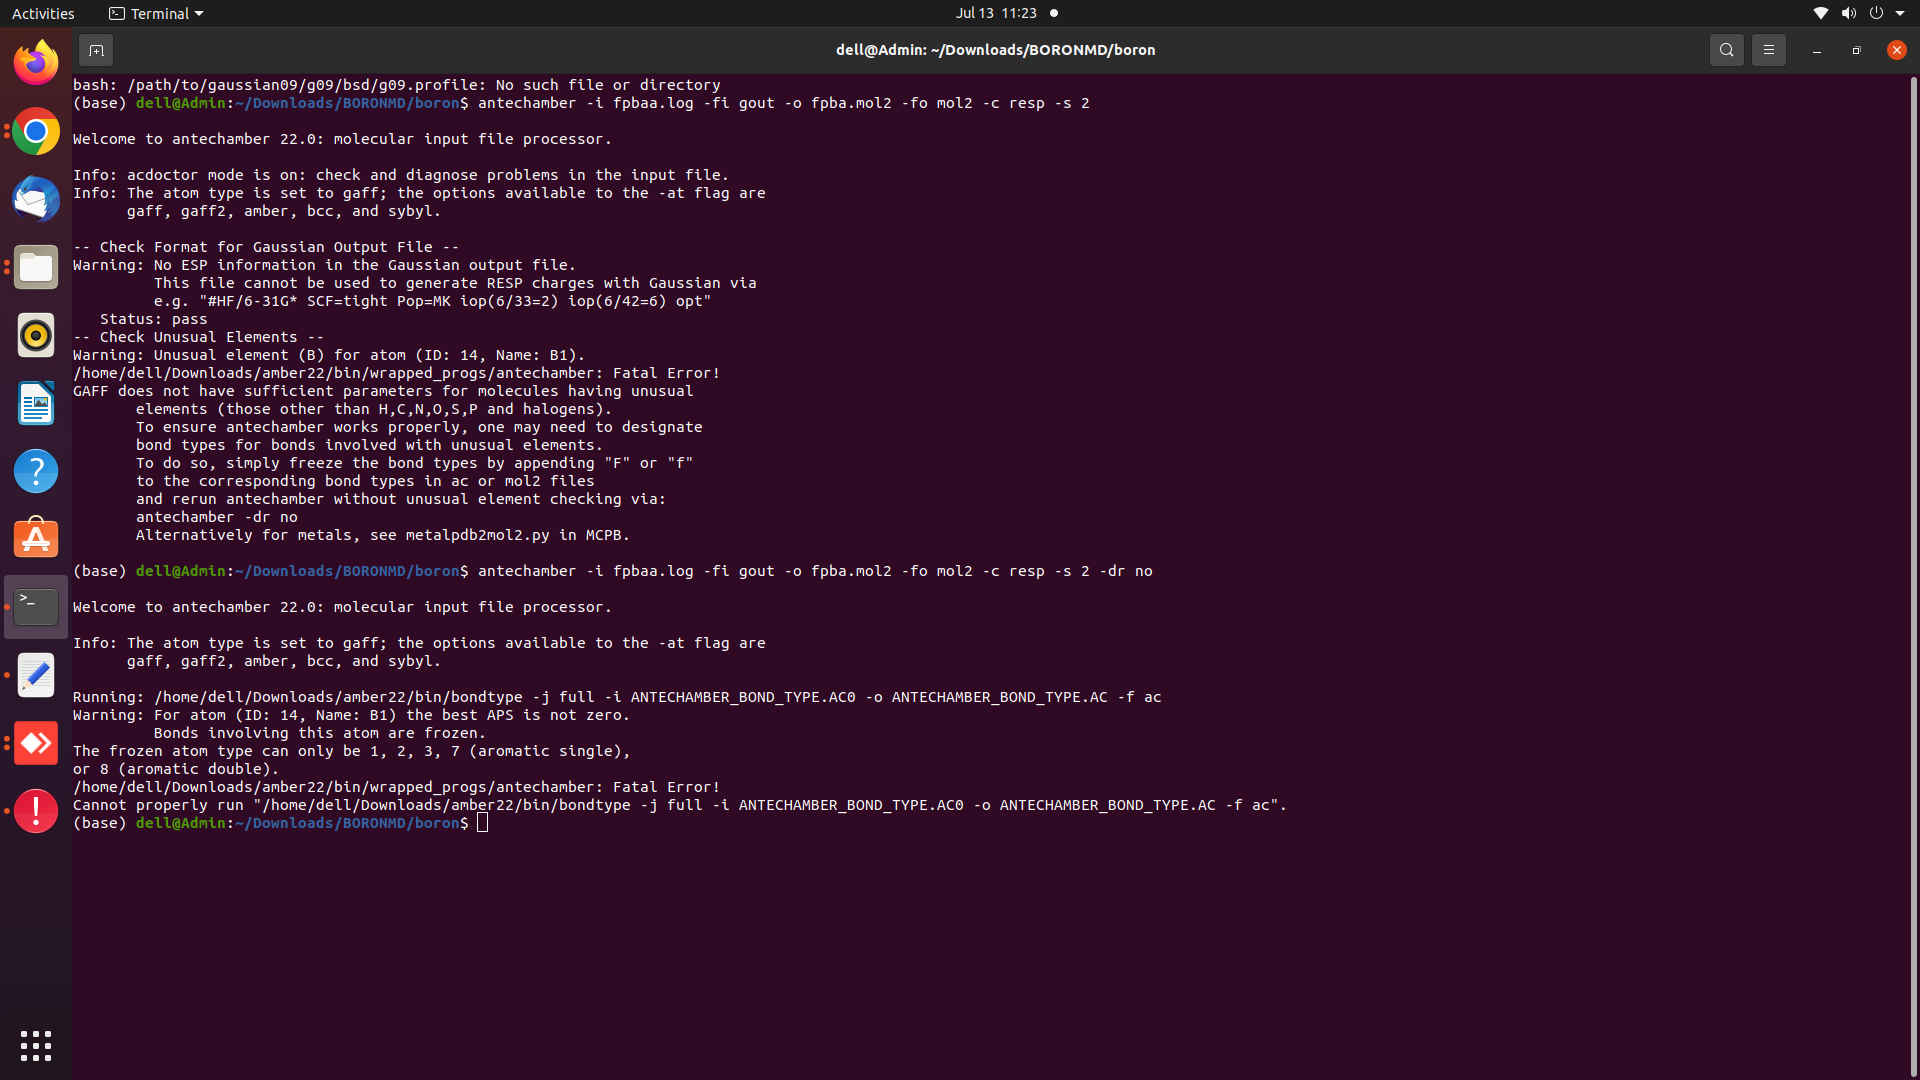Open the Activities overview

click(x=43, y=13)
